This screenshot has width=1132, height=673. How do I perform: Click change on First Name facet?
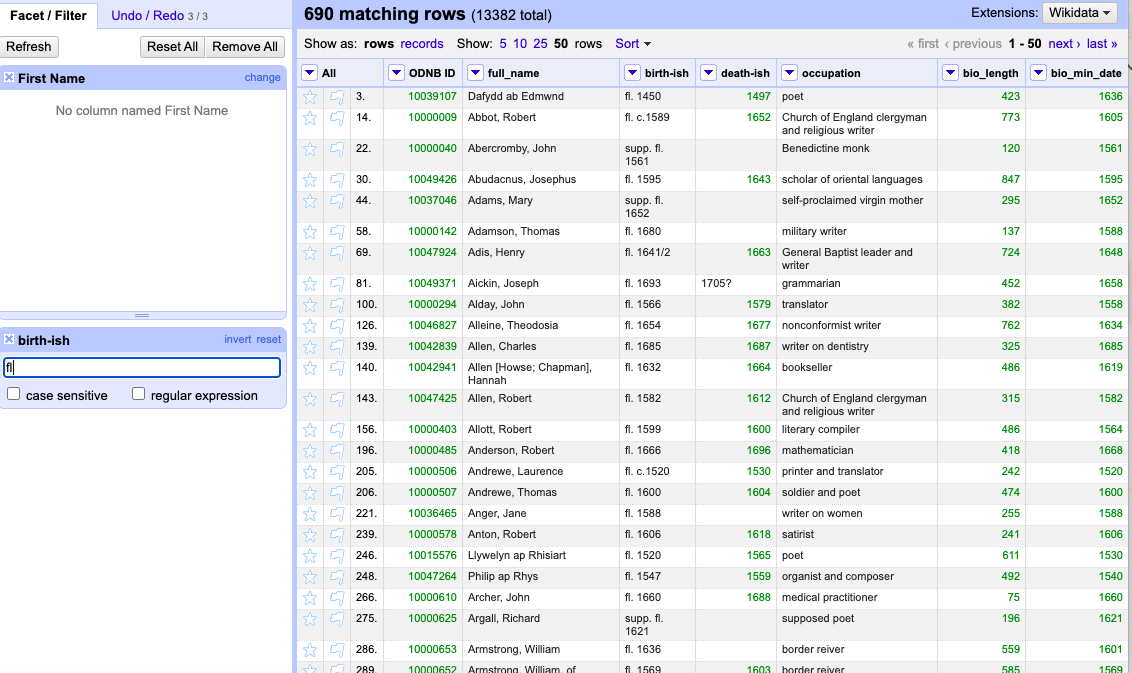pos(262,77)
